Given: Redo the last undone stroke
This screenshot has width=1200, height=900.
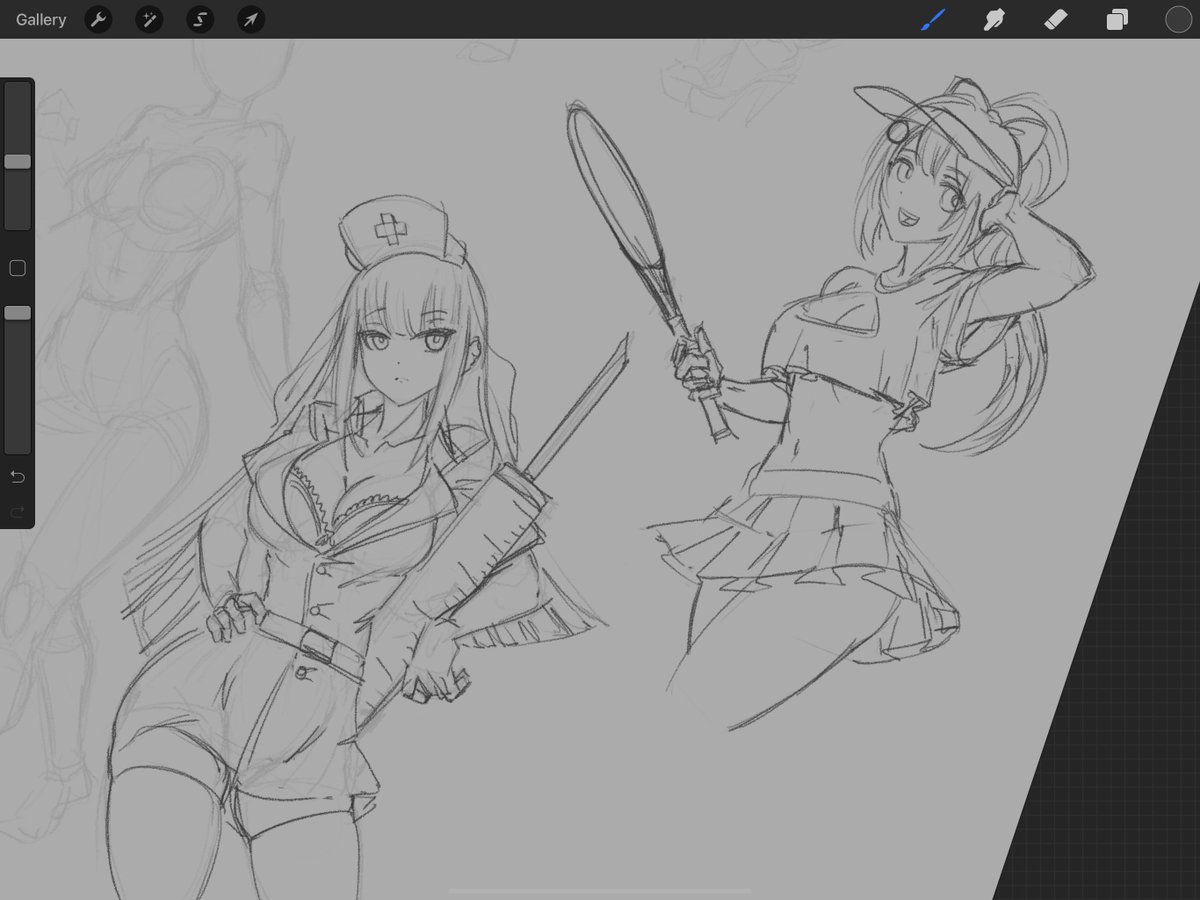Looking at the screenshot, I should (17, 512).
